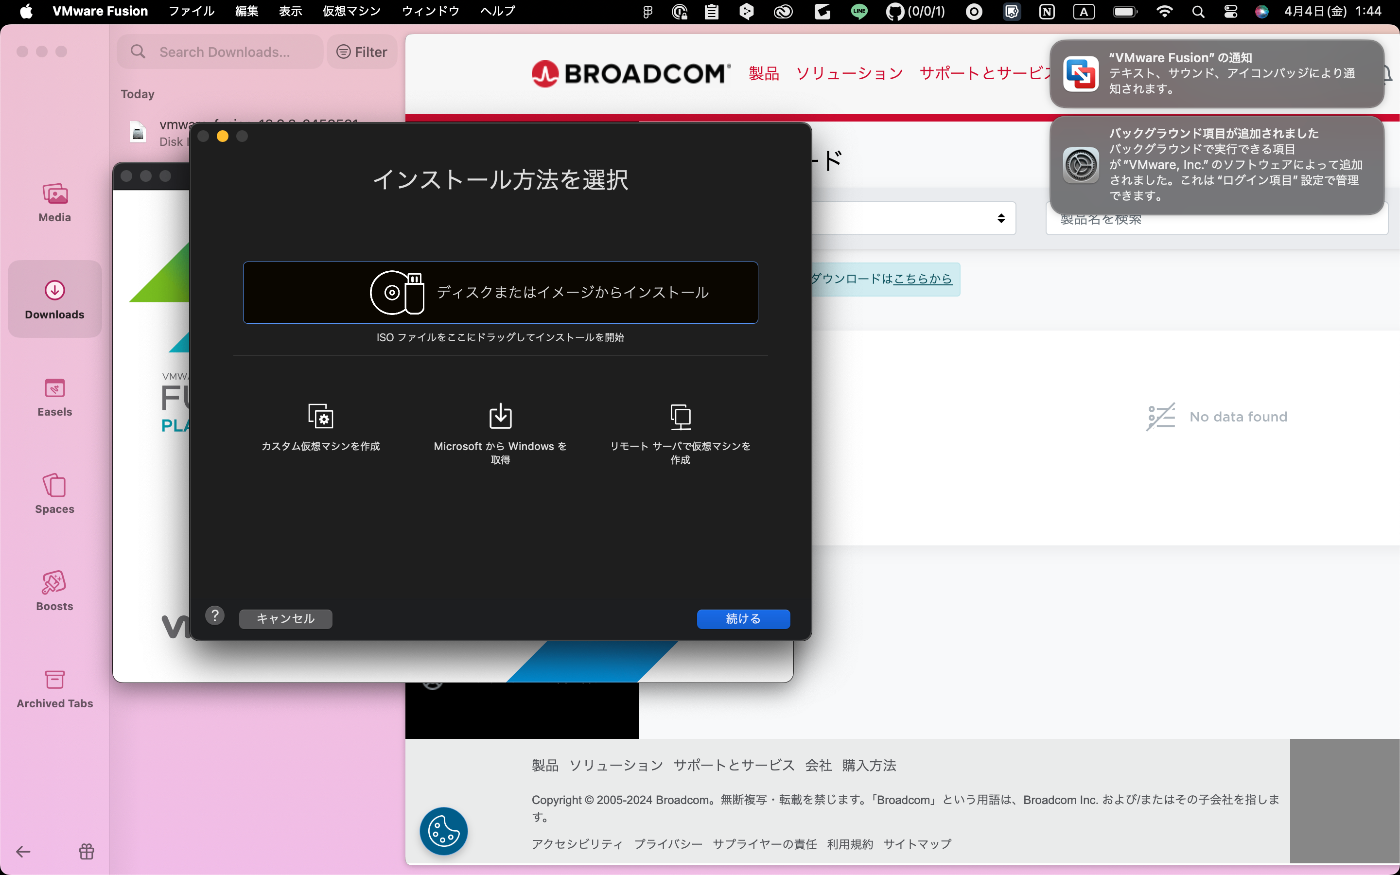Click サプライヤーの責任 footer link
This screenshot has height=875, width=1400.
[765, 844]
